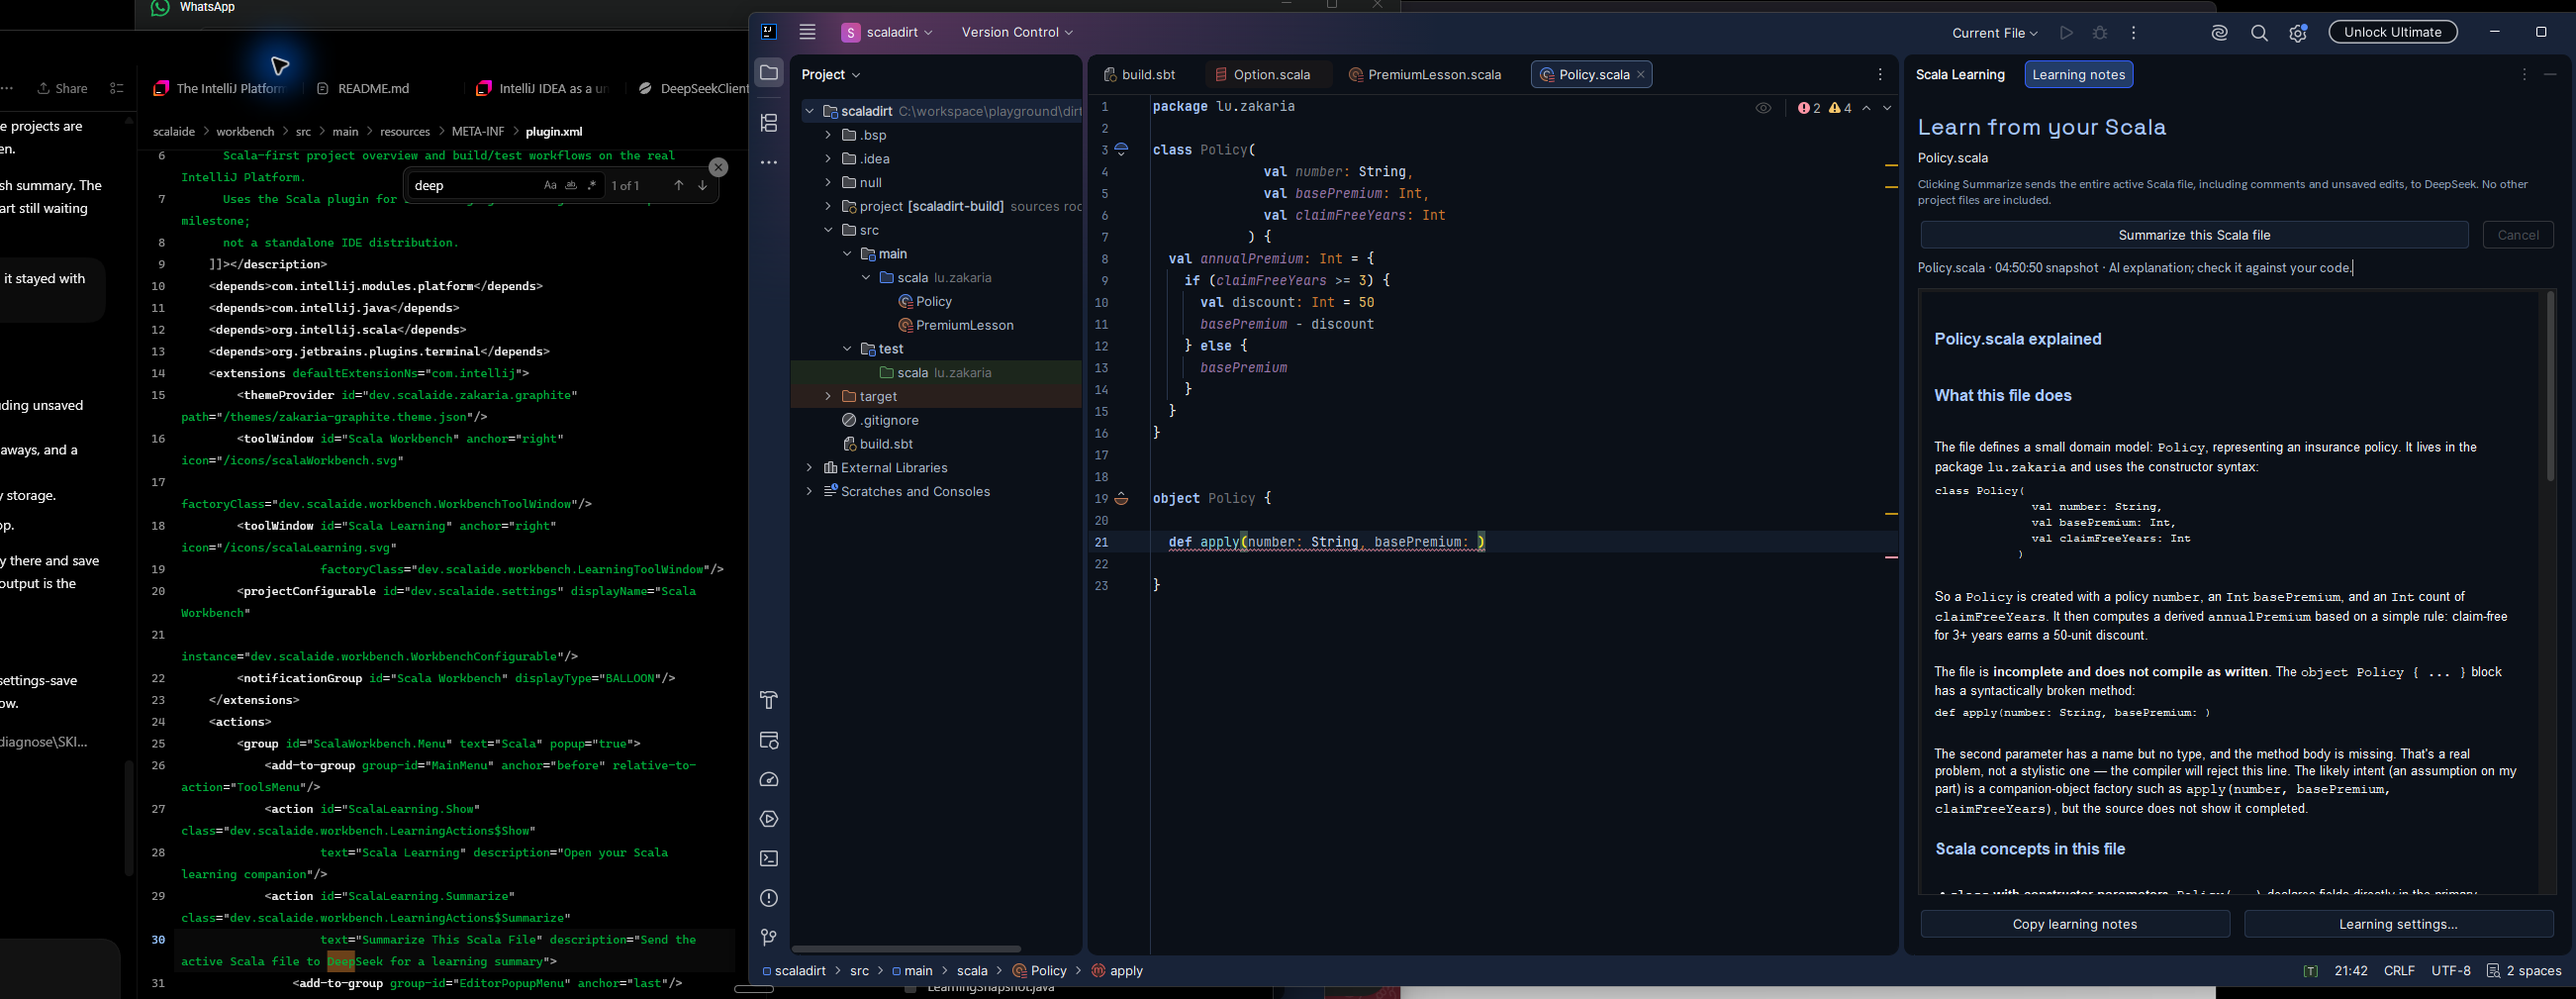Open the Git tool window icon
The image size is (2576, 999).
click(769, 937)
